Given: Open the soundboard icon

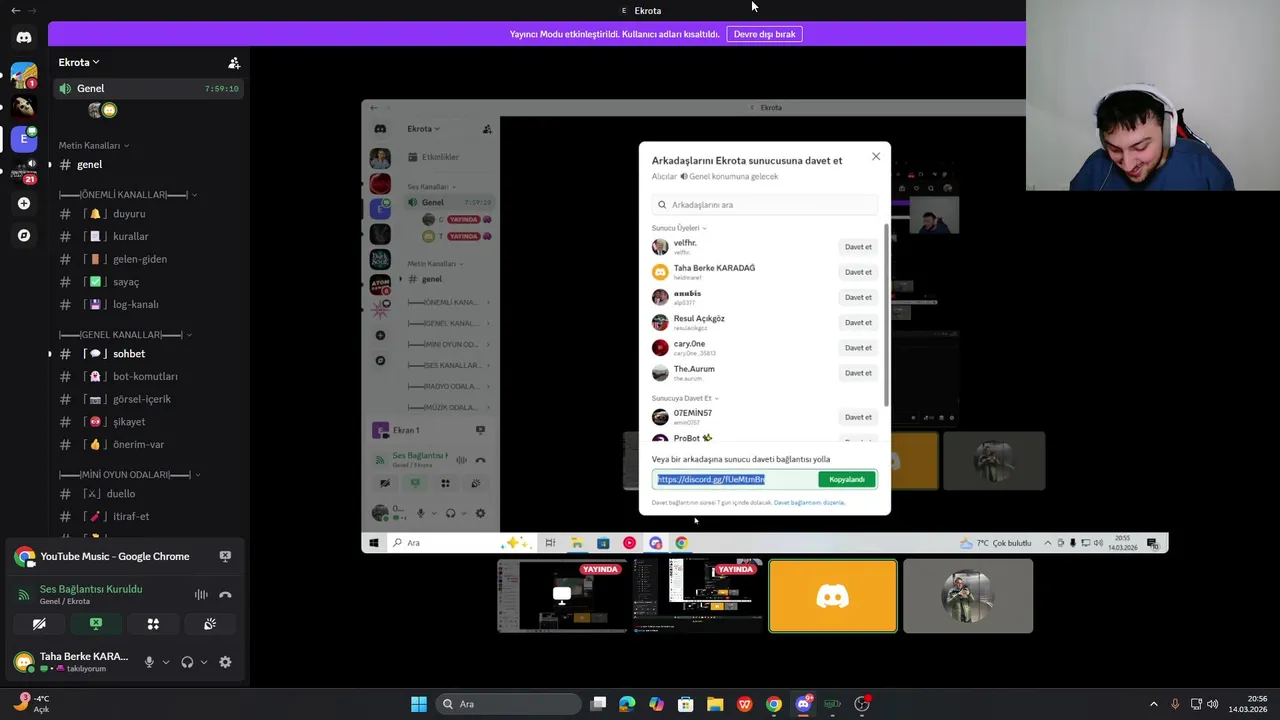Looking at the screenshot, I should coord(210,624).
